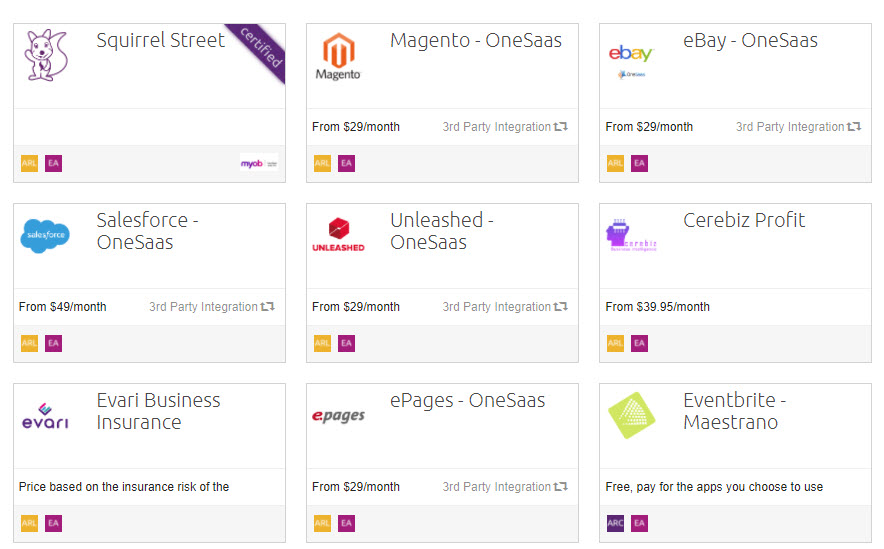Click the magenta EA tag on Unleashed card

pos(346,343)
